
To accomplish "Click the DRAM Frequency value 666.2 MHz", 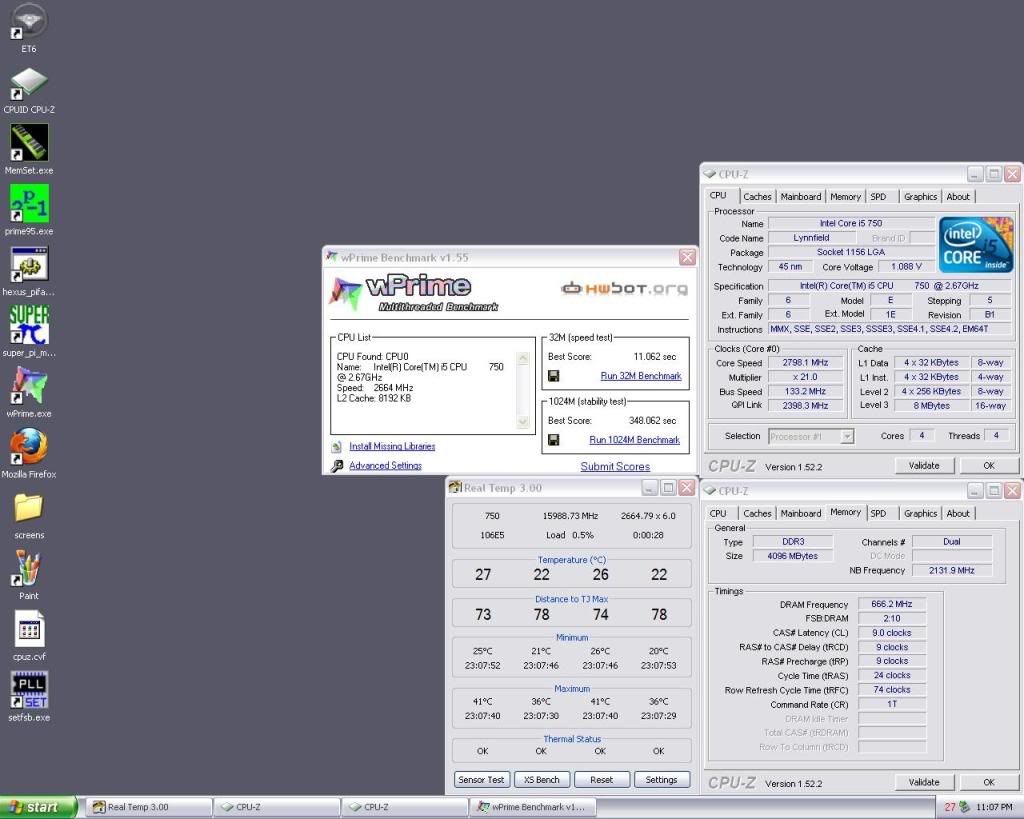I will click(891, 604).
